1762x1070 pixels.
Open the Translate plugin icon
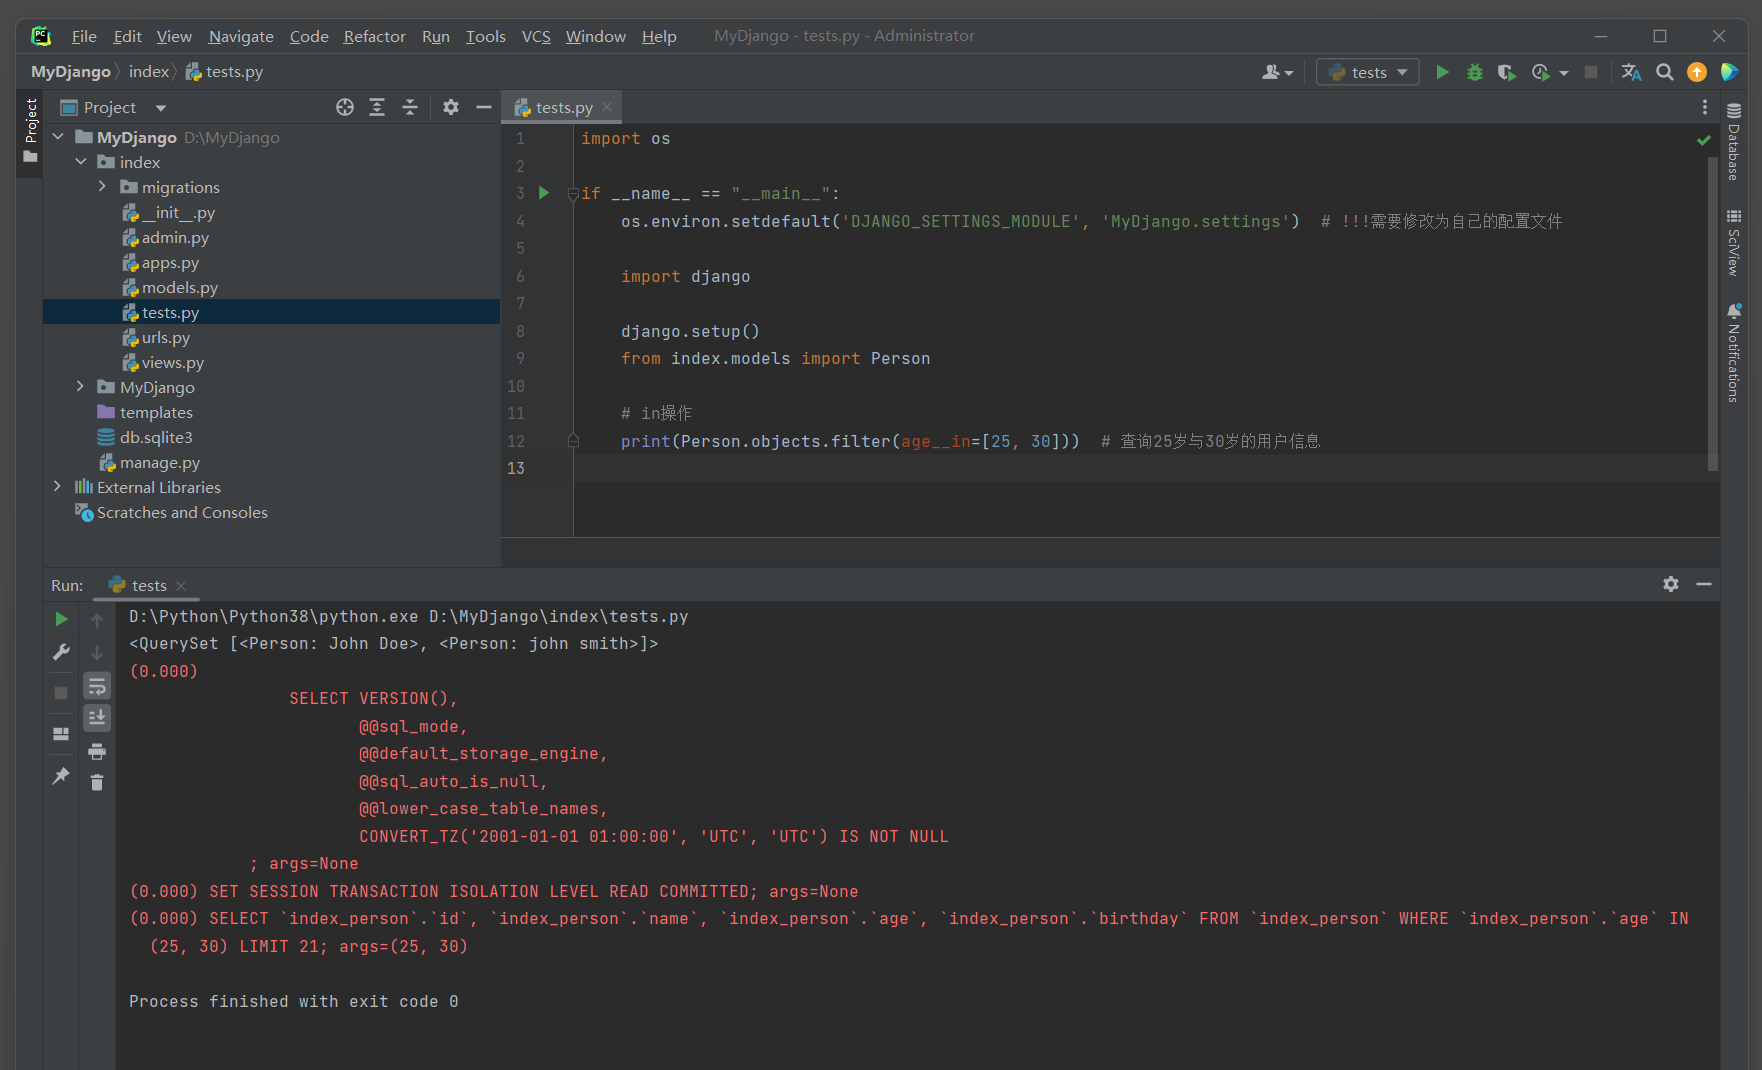click(1631, 72)
